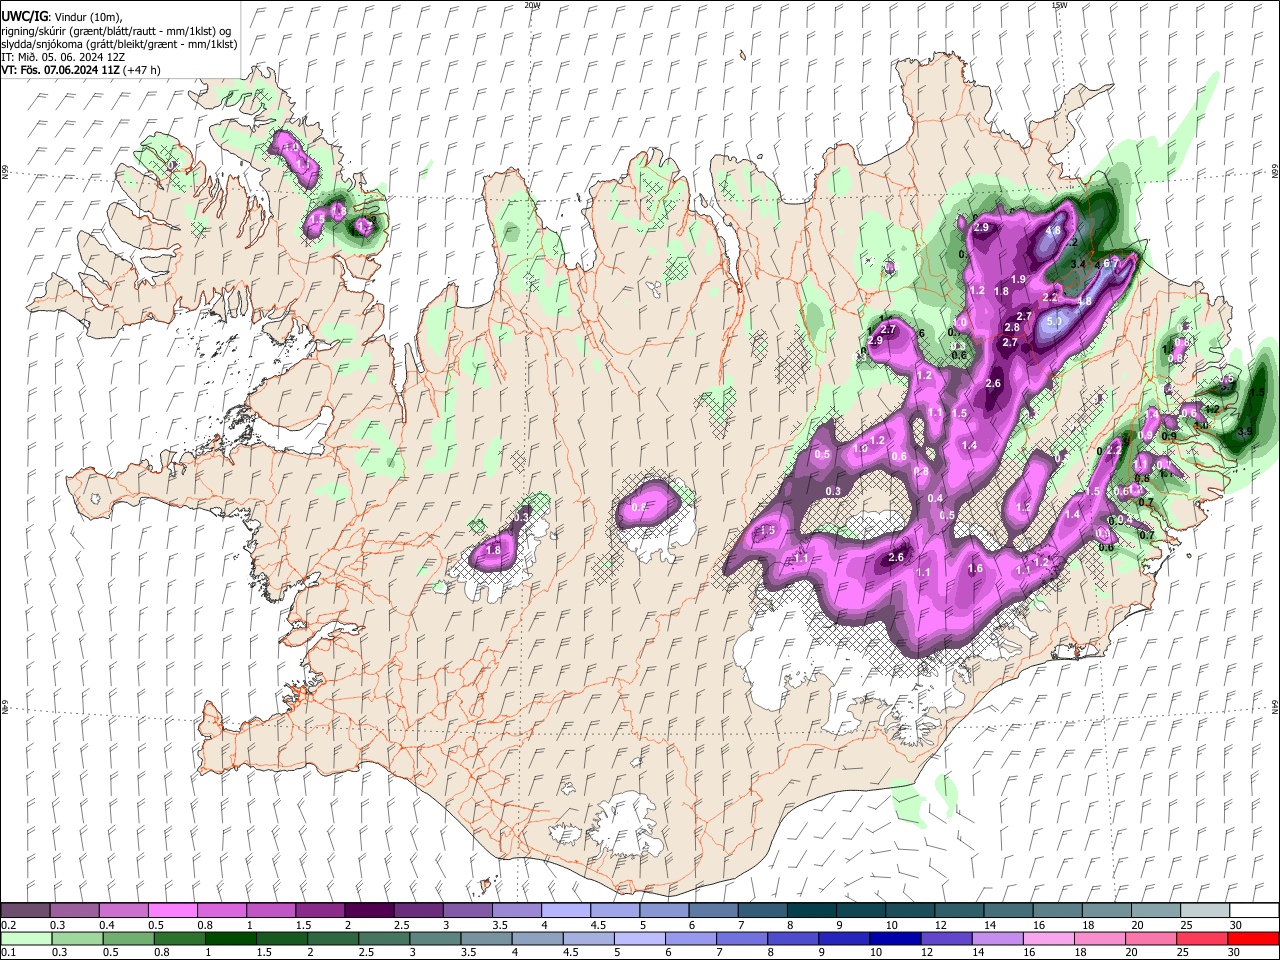Click the 'rigning/skúrir' description line
Image resolution: width=1280 pixels, height=960 pixels.
click(x=116, y=31)
